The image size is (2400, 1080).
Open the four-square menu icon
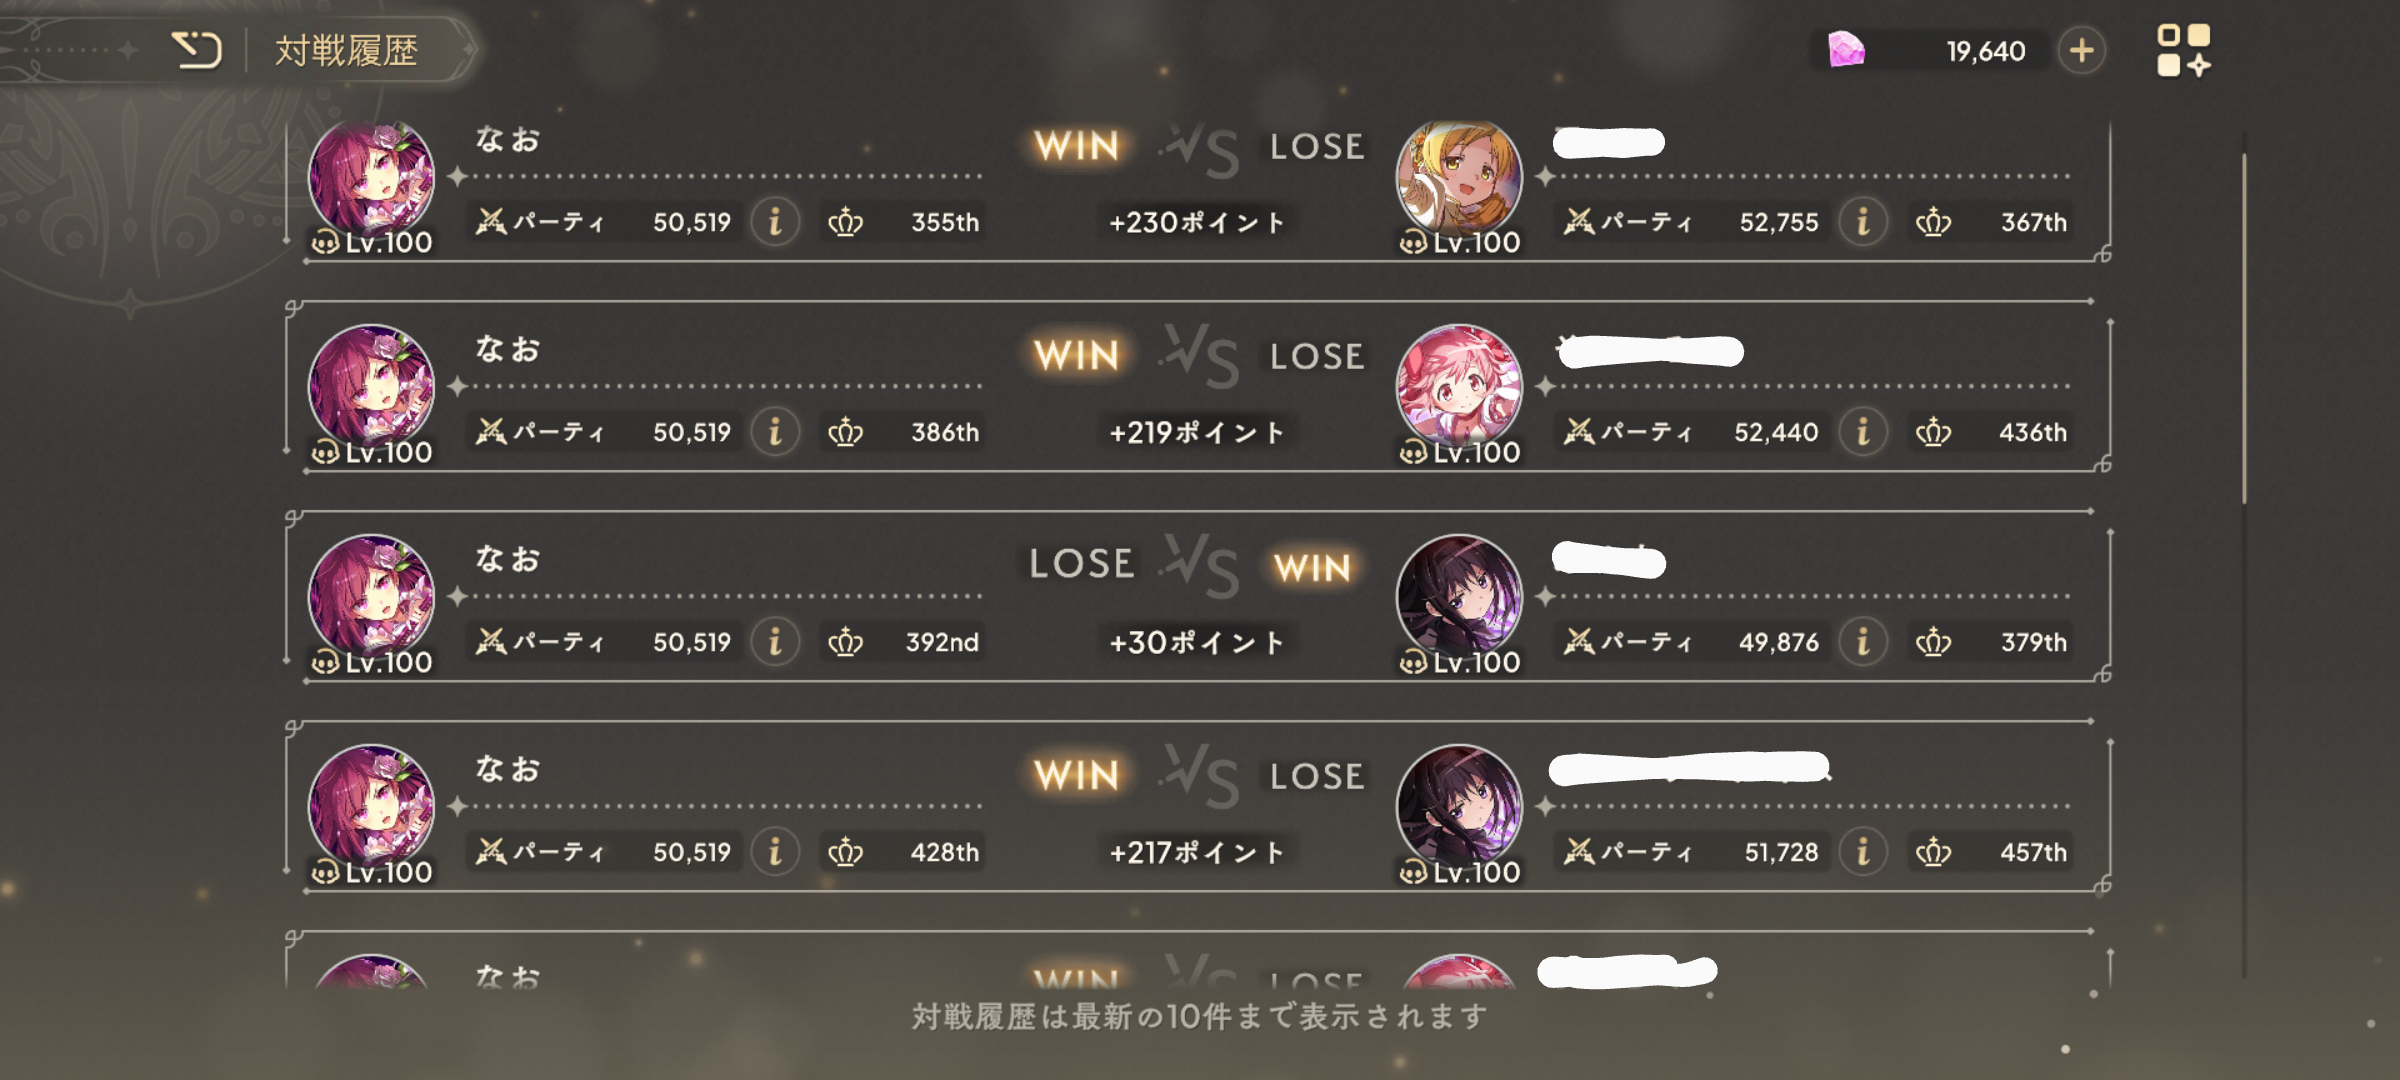coord(2184,50)
